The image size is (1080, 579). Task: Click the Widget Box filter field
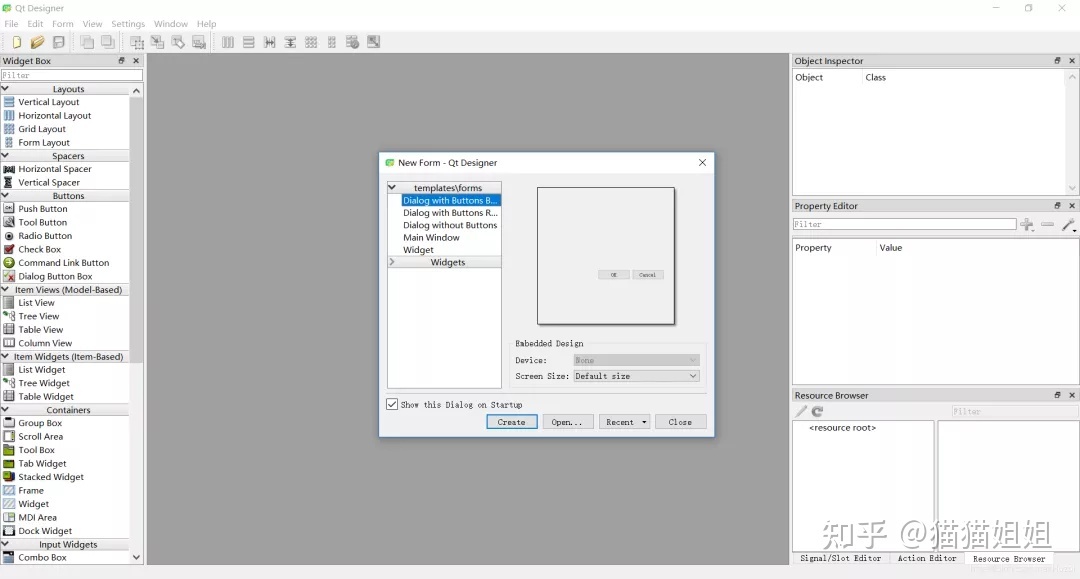tap(72, 75)
